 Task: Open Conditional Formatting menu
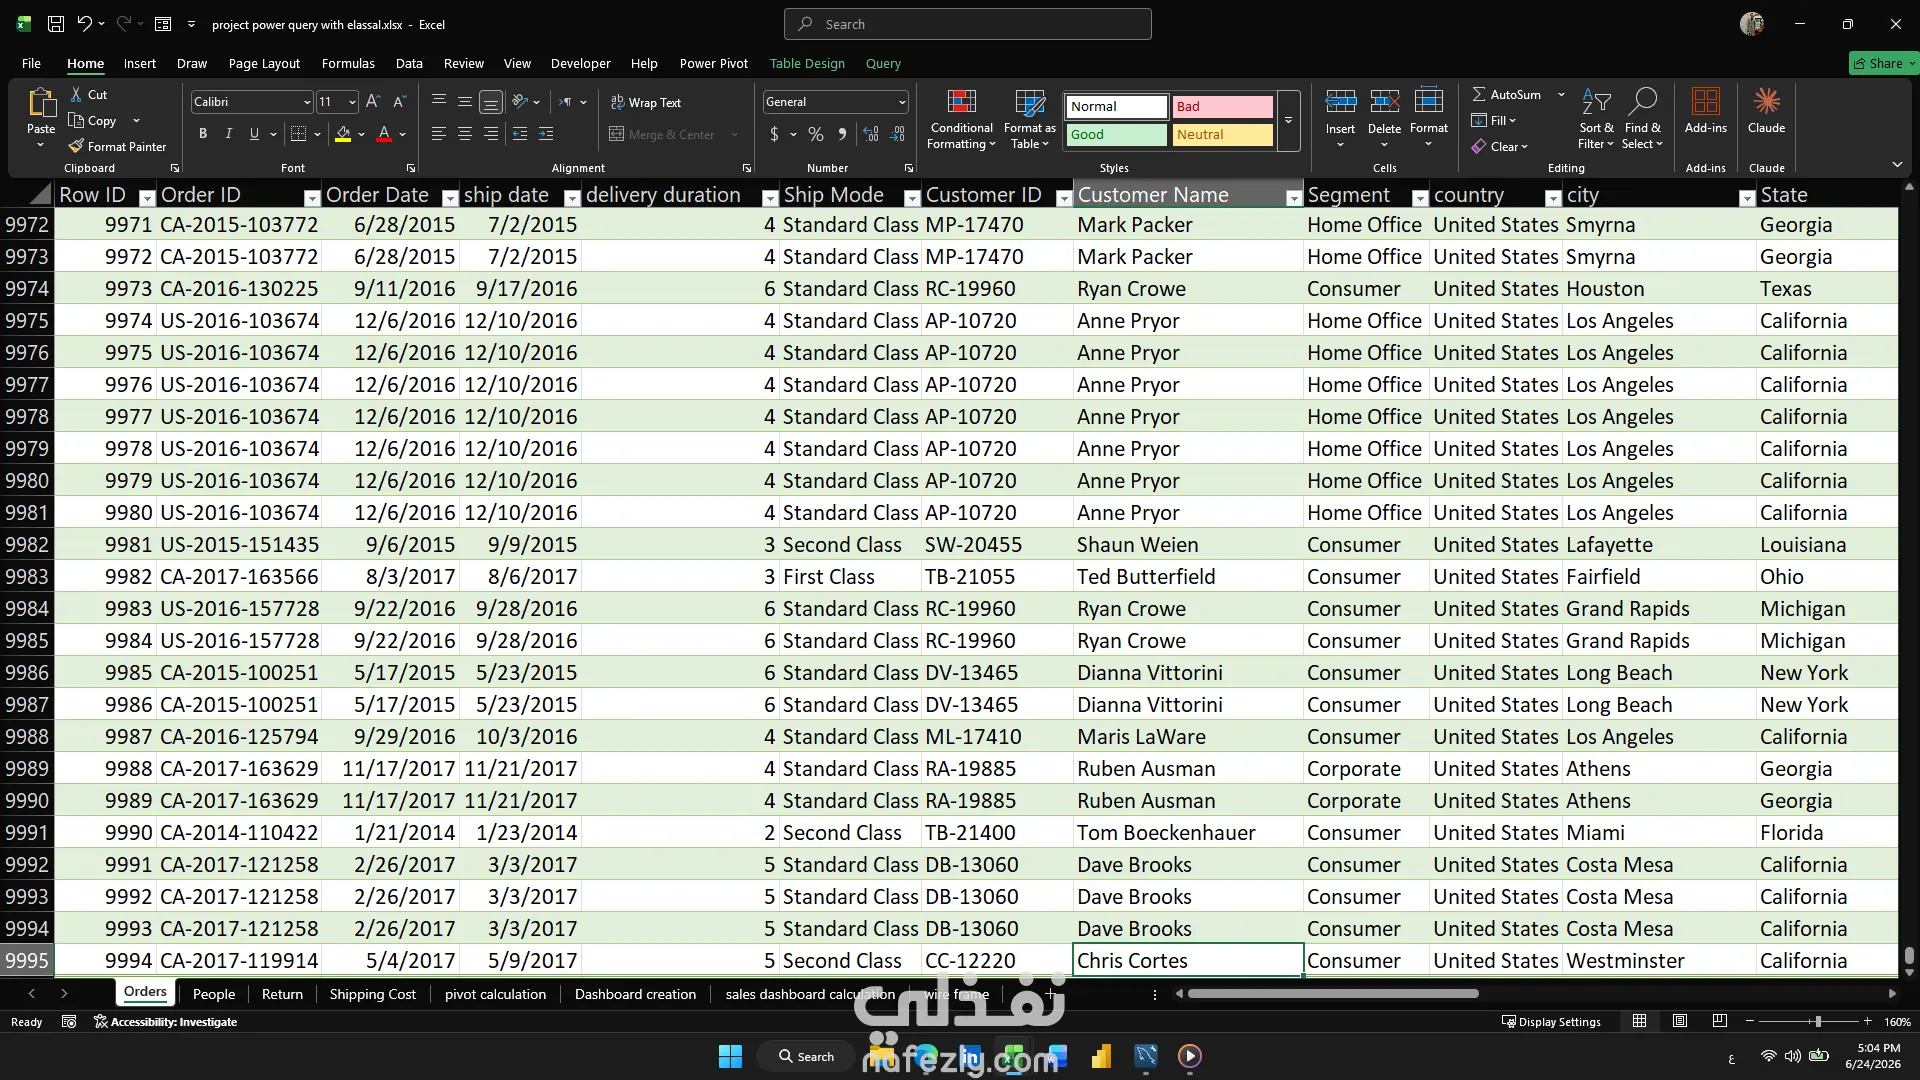(x=961, y=119)
